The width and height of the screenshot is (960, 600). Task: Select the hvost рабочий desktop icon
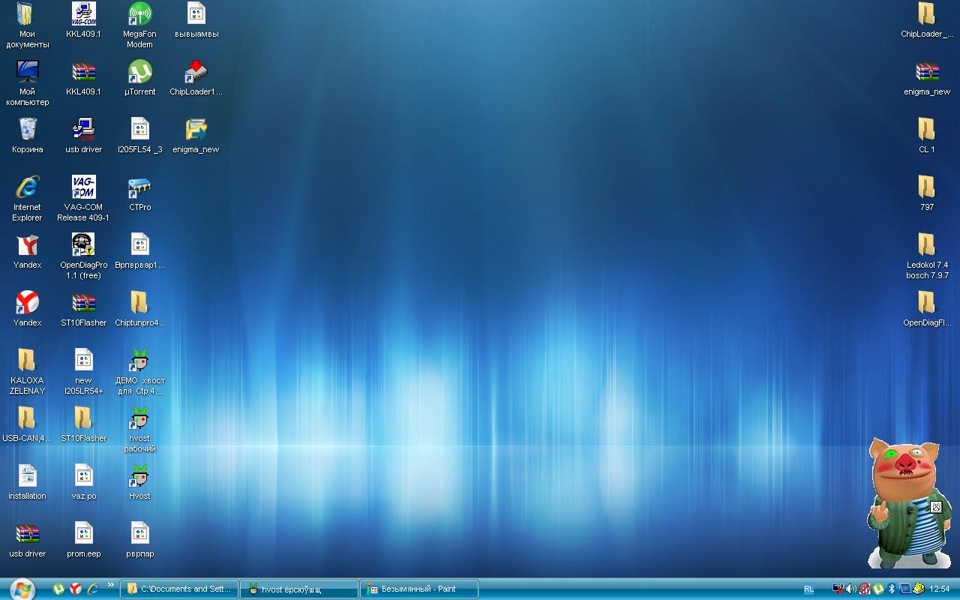[140, 419]
